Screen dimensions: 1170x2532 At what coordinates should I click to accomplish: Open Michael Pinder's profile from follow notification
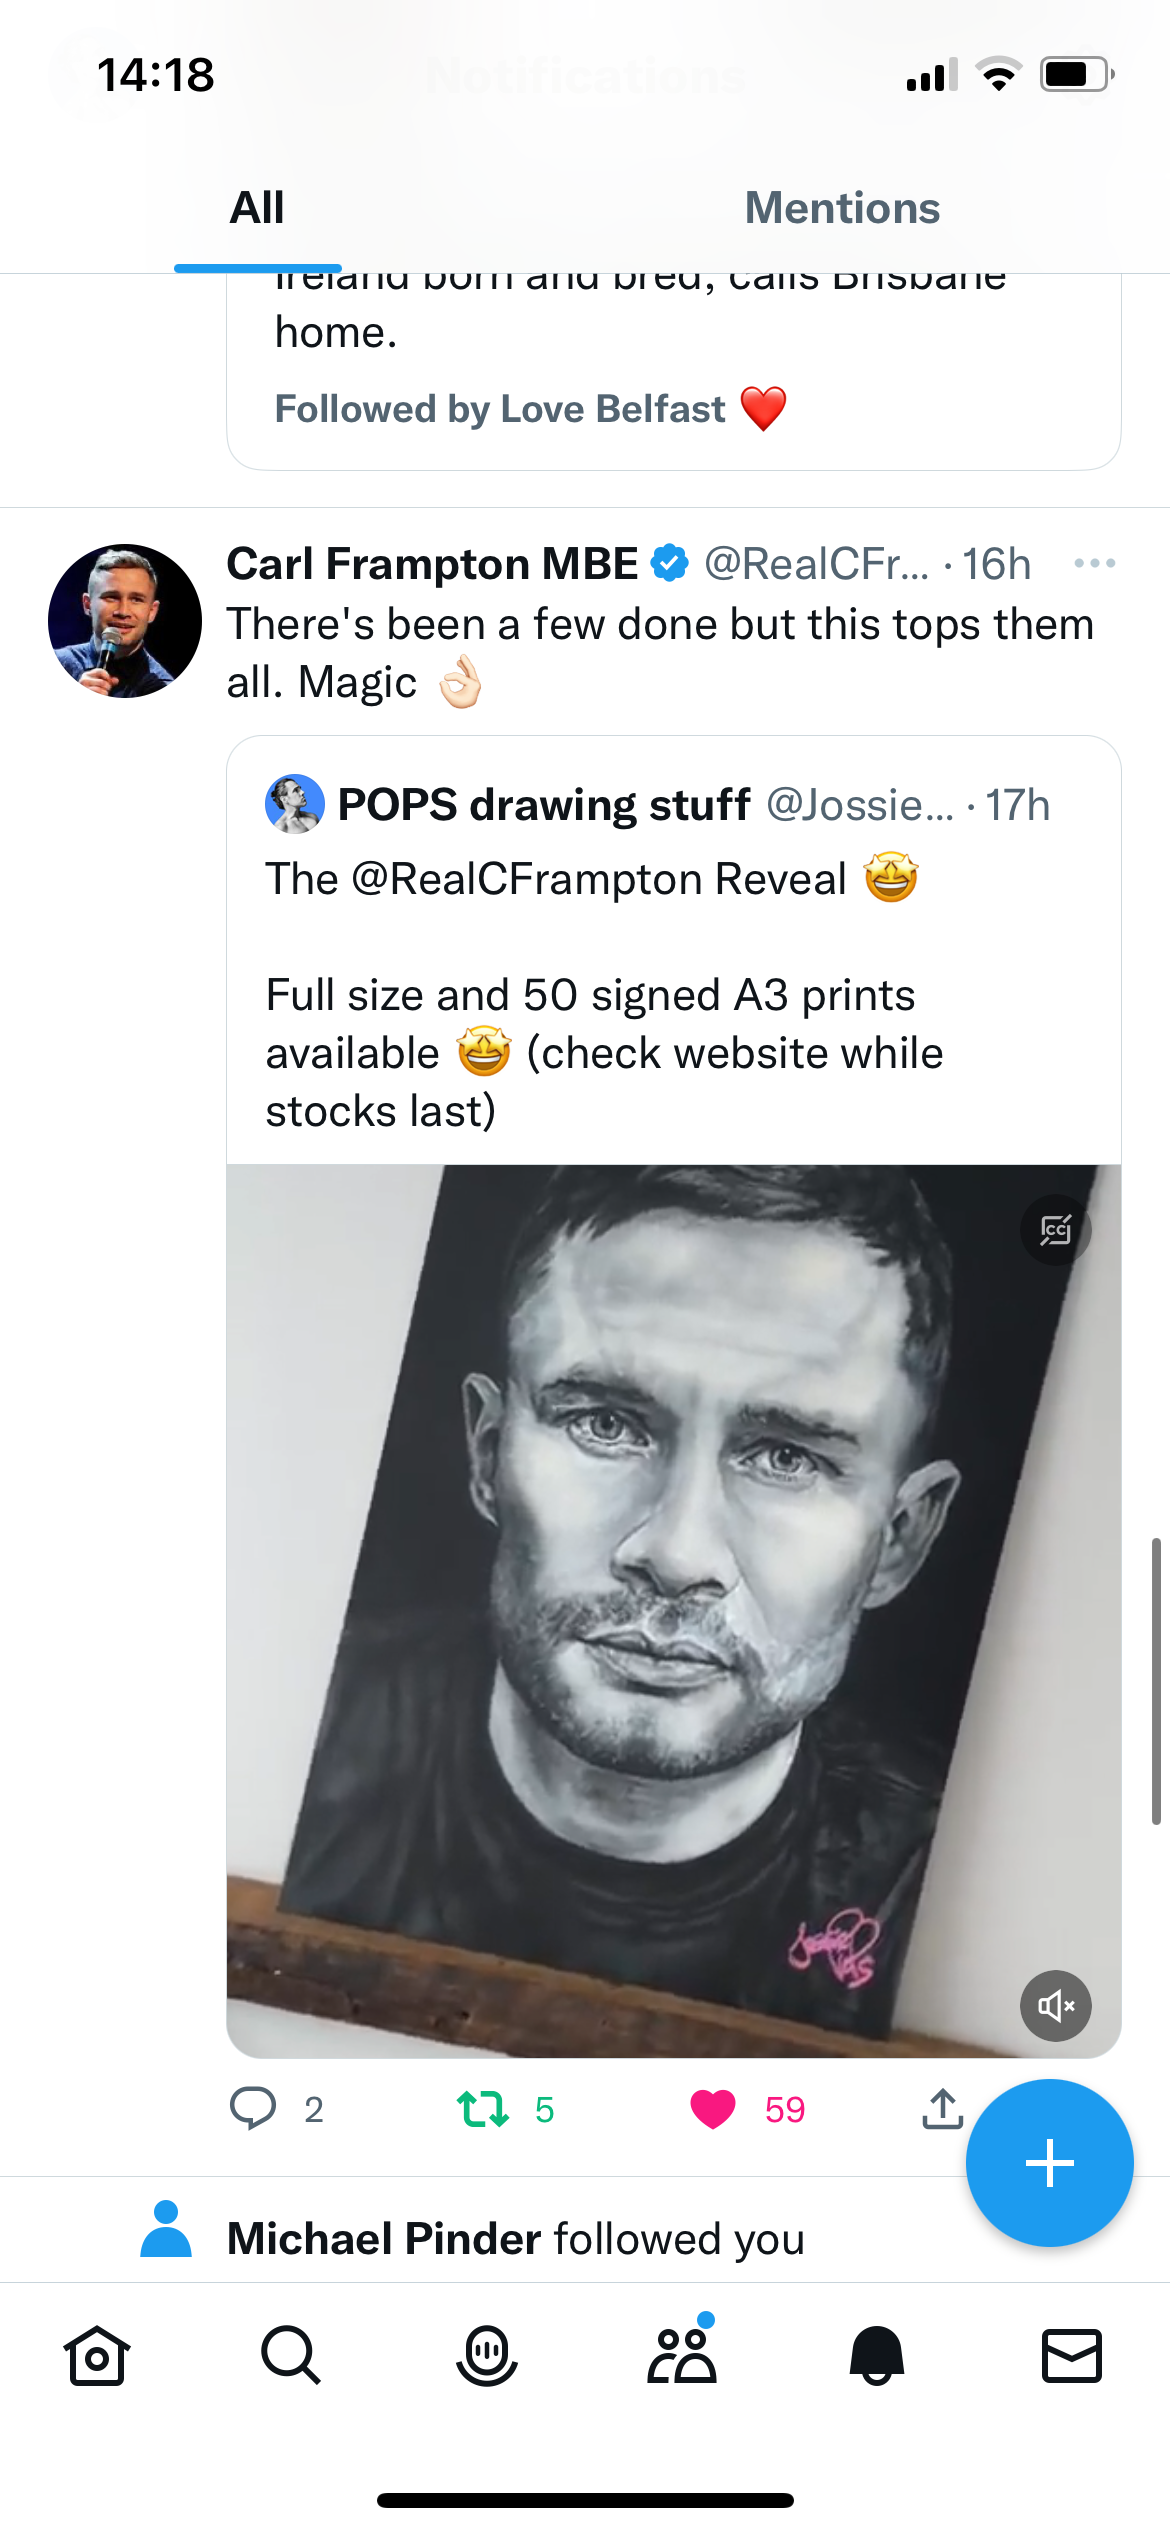point(384,2239)
